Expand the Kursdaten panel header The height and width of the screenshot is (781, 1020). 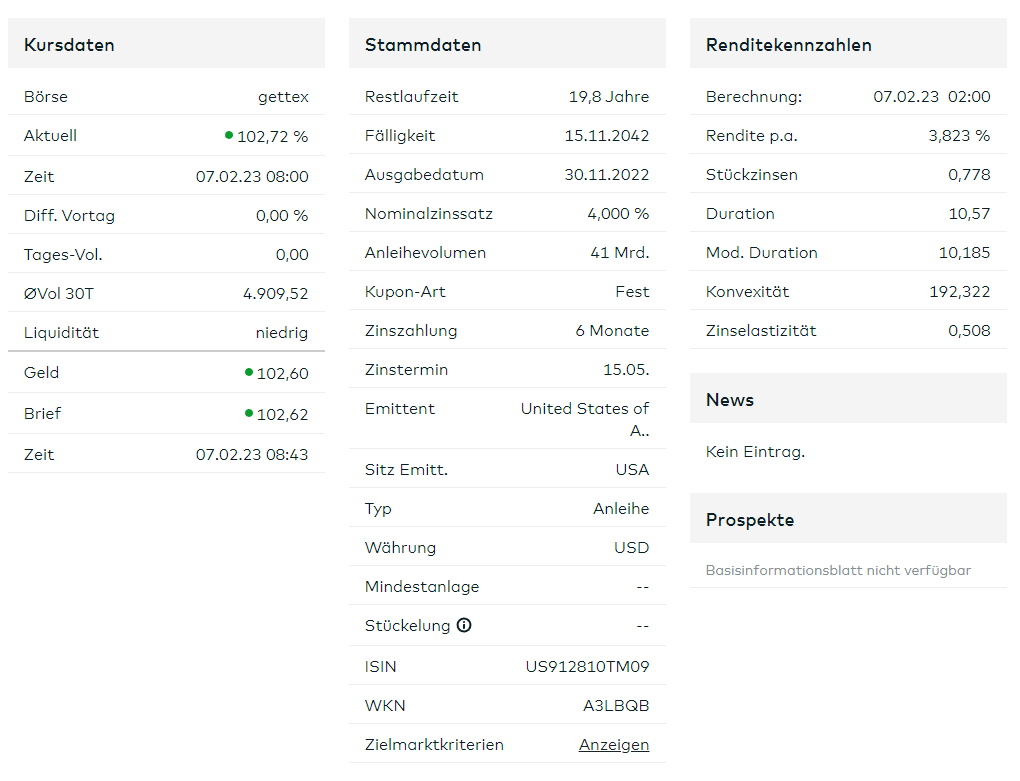click(70, 44)
